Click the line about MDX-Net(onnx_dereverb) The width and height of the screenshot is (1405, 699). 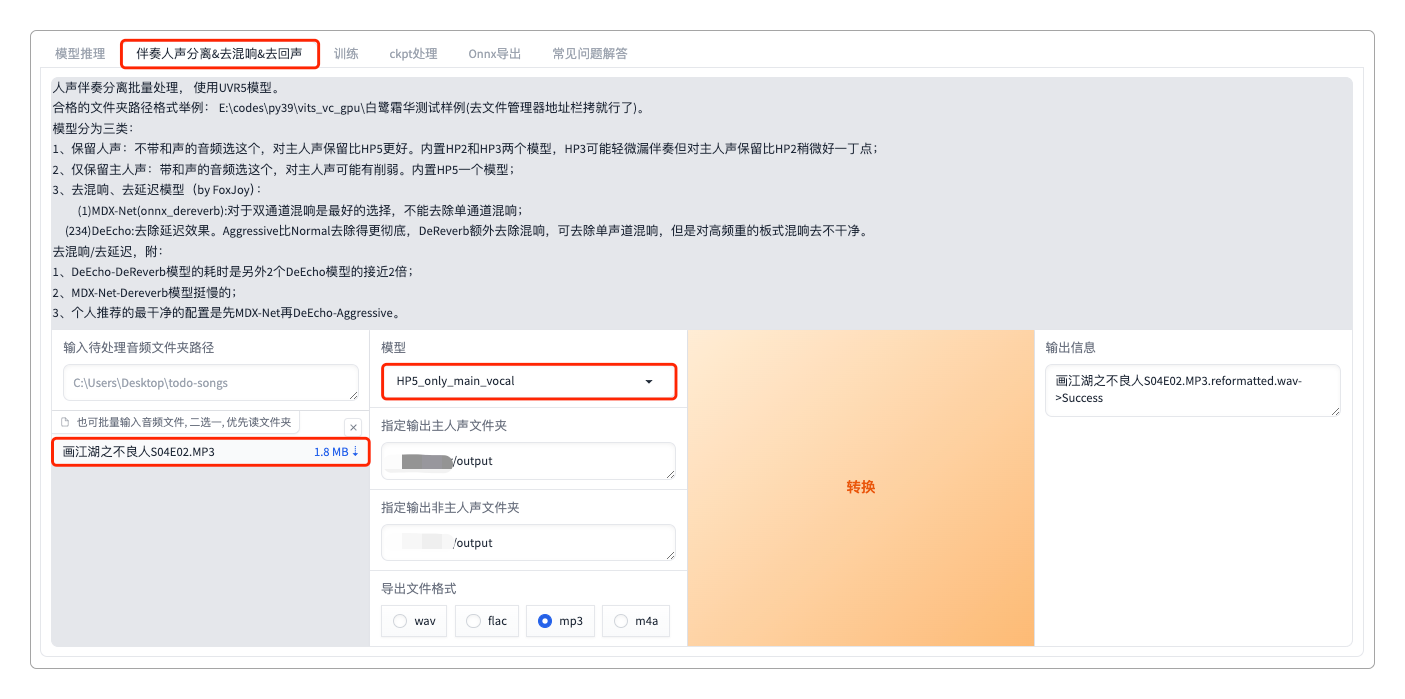tap(299, 210)
